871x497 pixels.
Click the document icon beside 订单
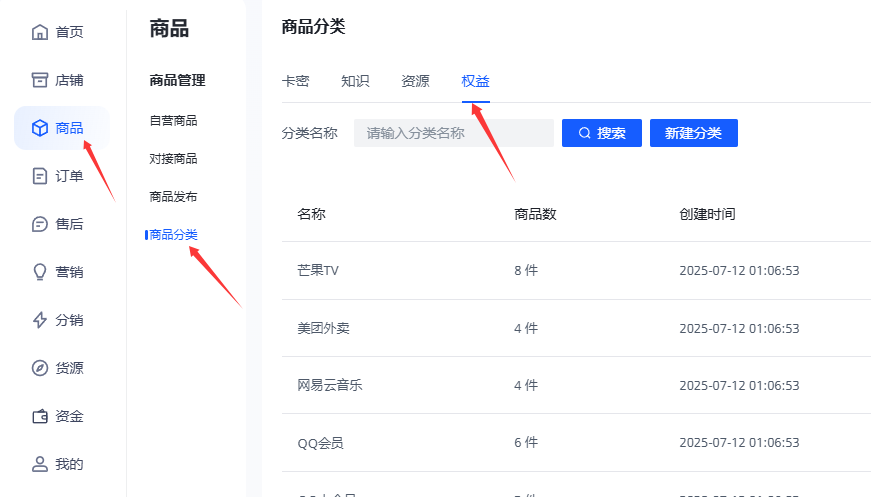pyautogui.click(x=39, y=176)
